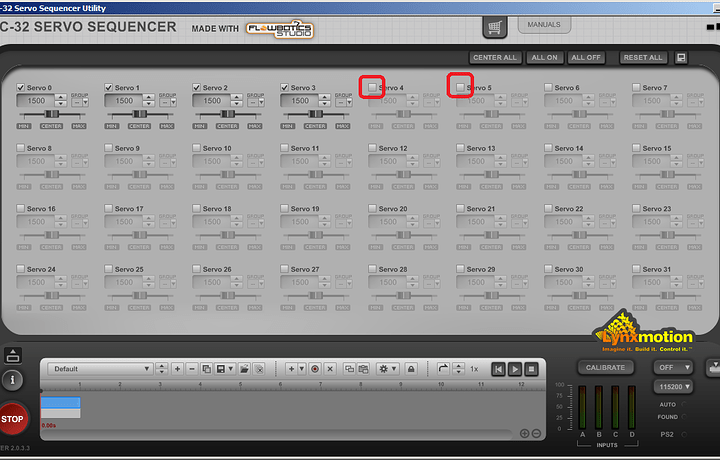Click the Servo 0 value field 1500
Image resolution: width=720 pixels, height=460 pixels.
[x=36, y=101]
